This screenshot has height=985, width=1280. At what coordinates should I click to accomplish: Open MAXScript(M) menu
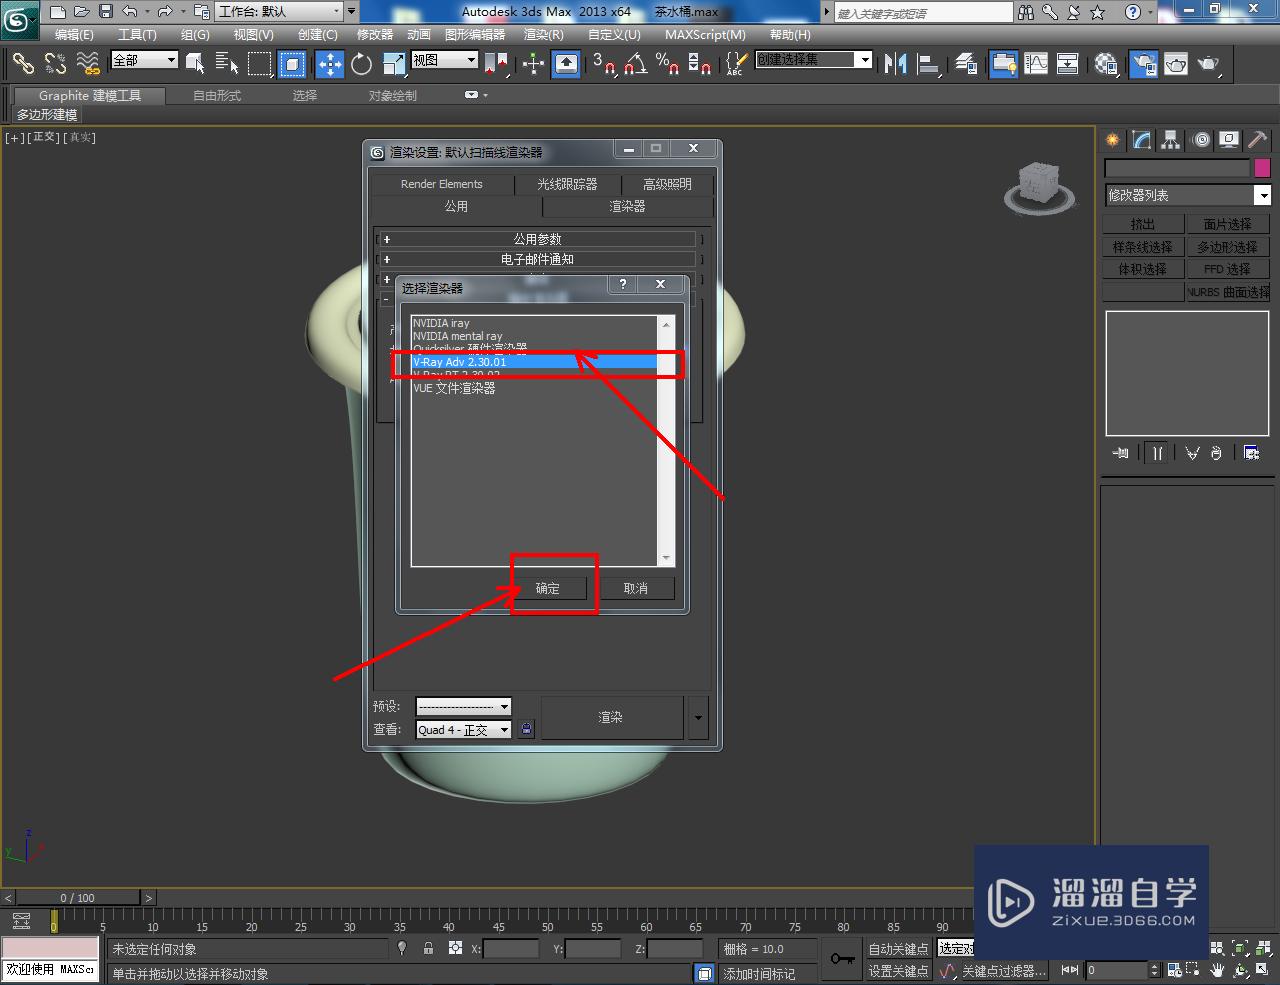pyautogui.click(x=705, y=34)
